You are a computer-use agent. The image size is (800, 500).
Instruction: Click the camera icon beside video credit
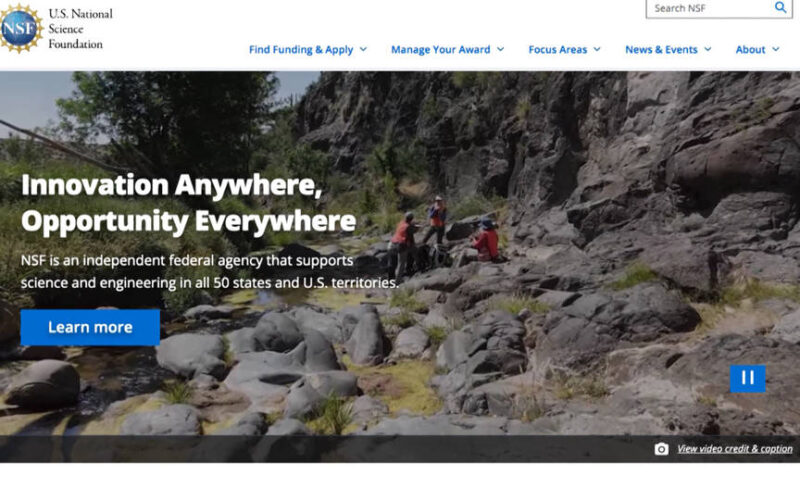coord(661,449)
